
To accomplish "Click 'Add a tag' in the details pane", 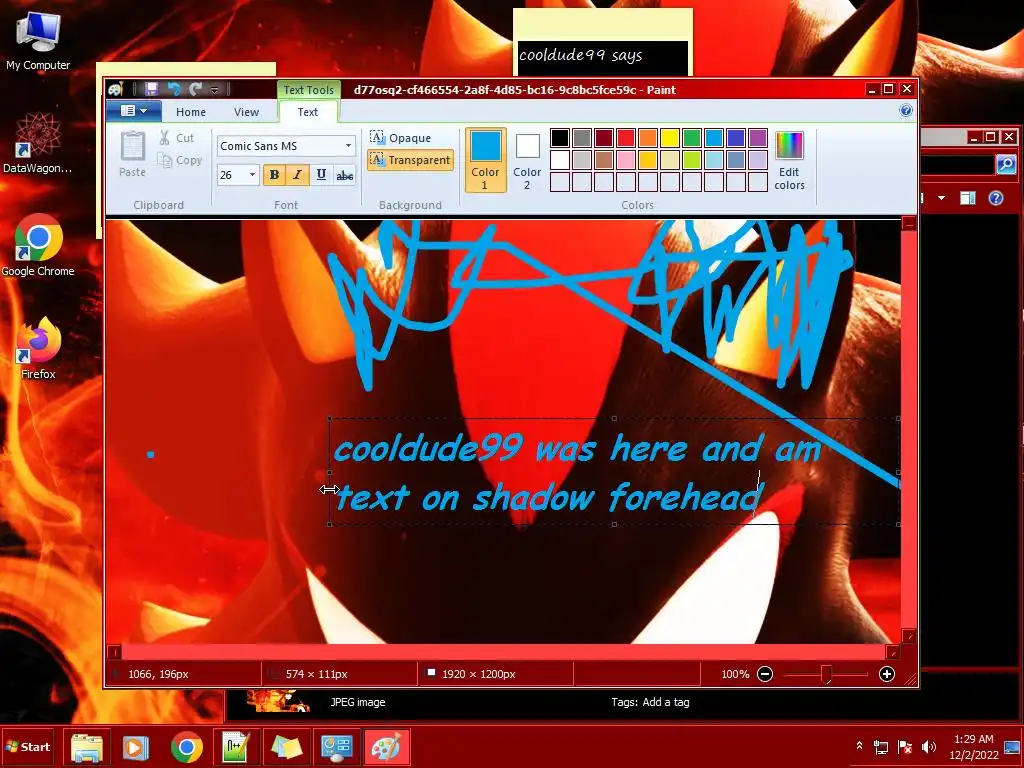I will (x=665, y=702).
